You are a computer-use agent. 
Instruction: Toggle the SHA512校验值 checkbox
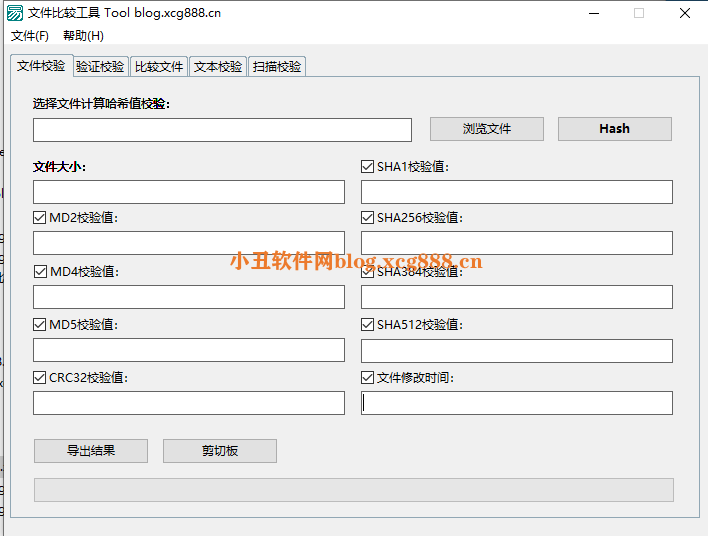click(368, 324)
